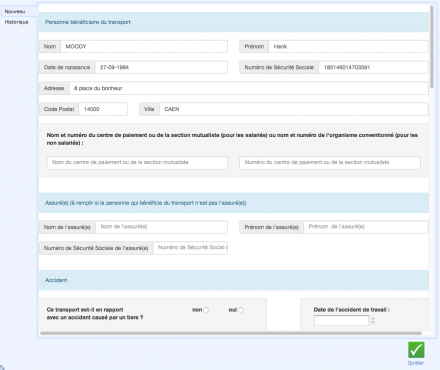Click the Numéro du centre de paiement field
Viewport: 440px width, 370px height.
(x=330, y=163)
